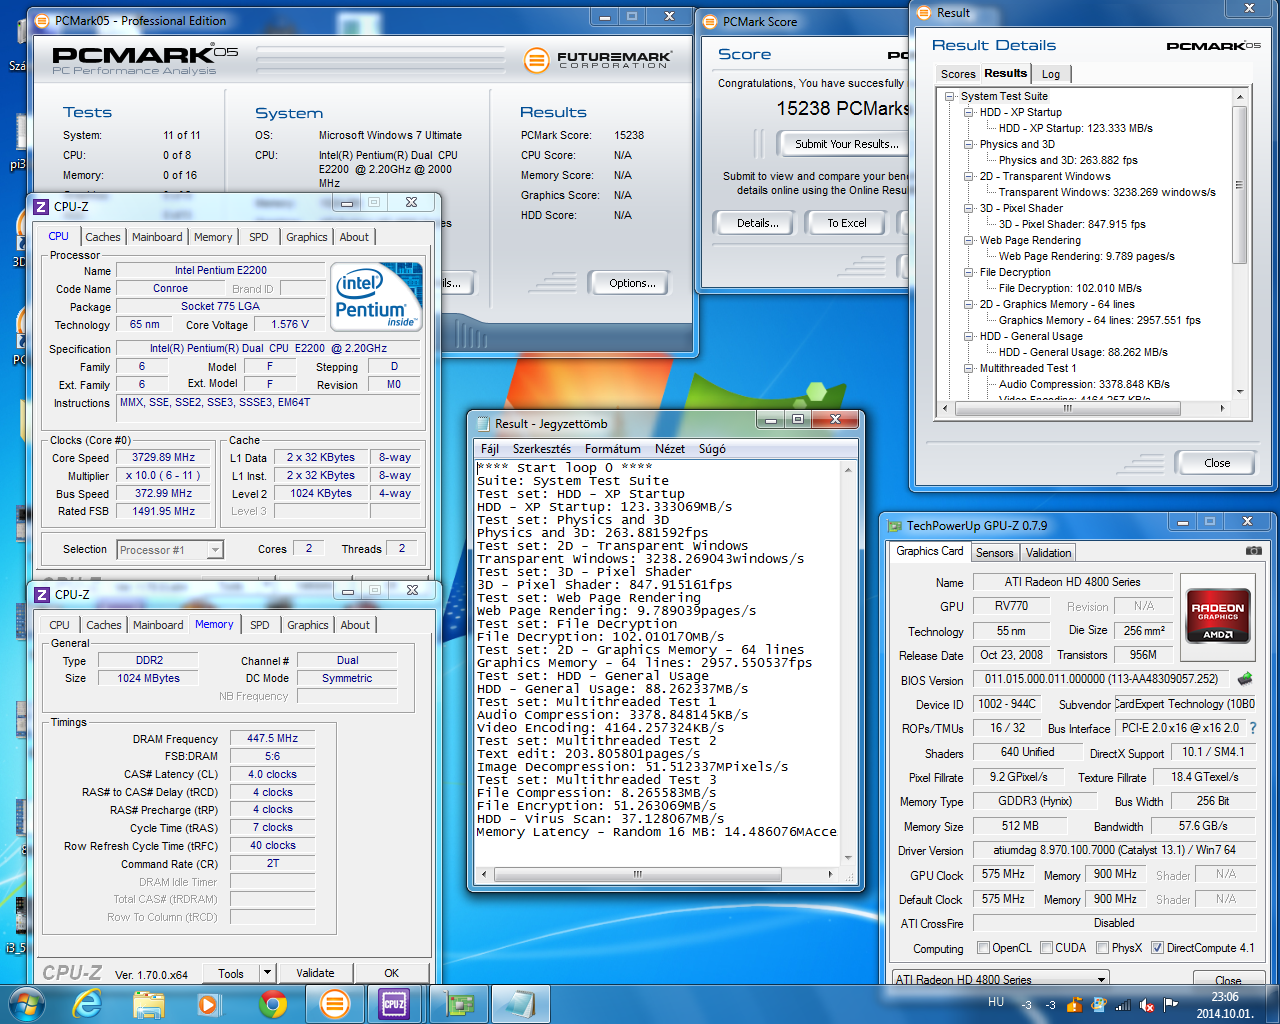The height and width of the screenshot is (1024, 1280).
Task: Switch to GPU-Z taskbar icon
Action: pyautogui.click(x=458, y=1003)
